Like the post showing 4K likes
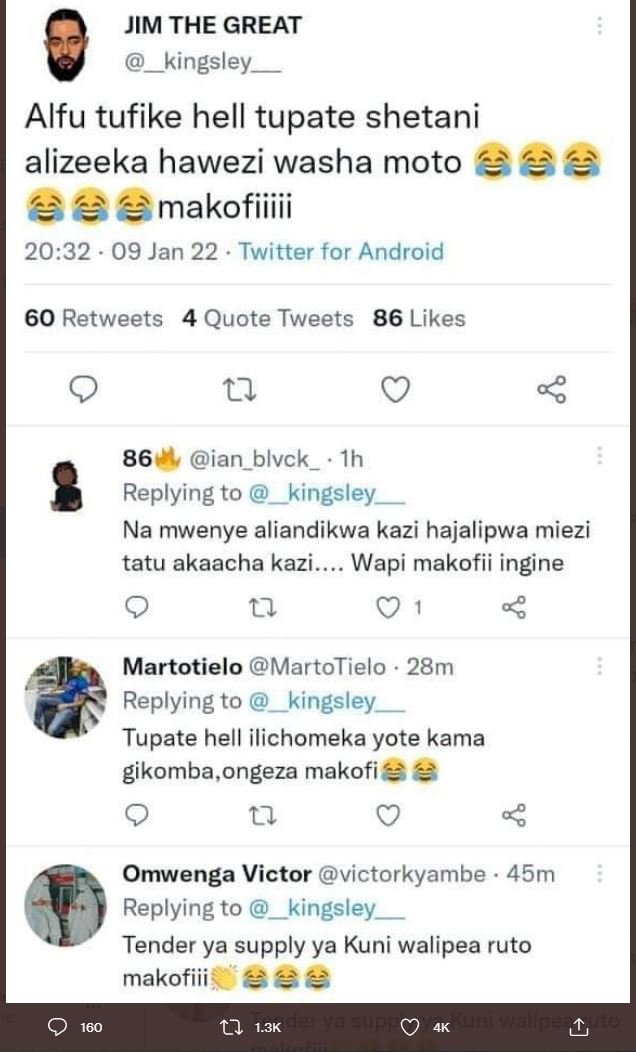The height and width of the screenshot is (1052, 636). (410, 1027)
